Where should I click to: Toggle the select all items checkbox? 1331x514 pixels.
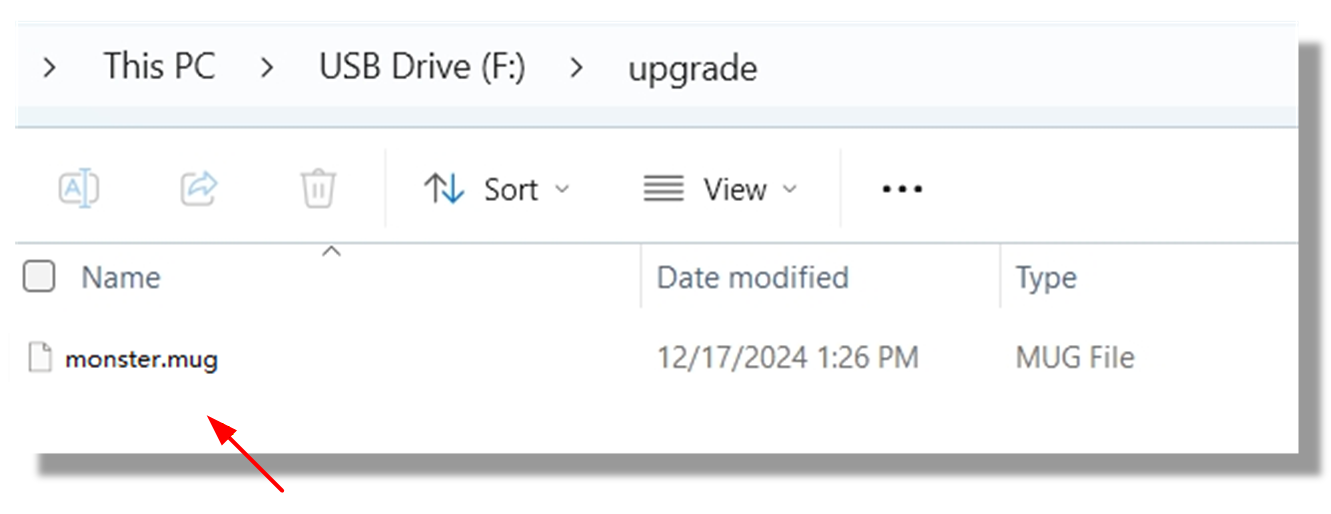pos(39,277)
